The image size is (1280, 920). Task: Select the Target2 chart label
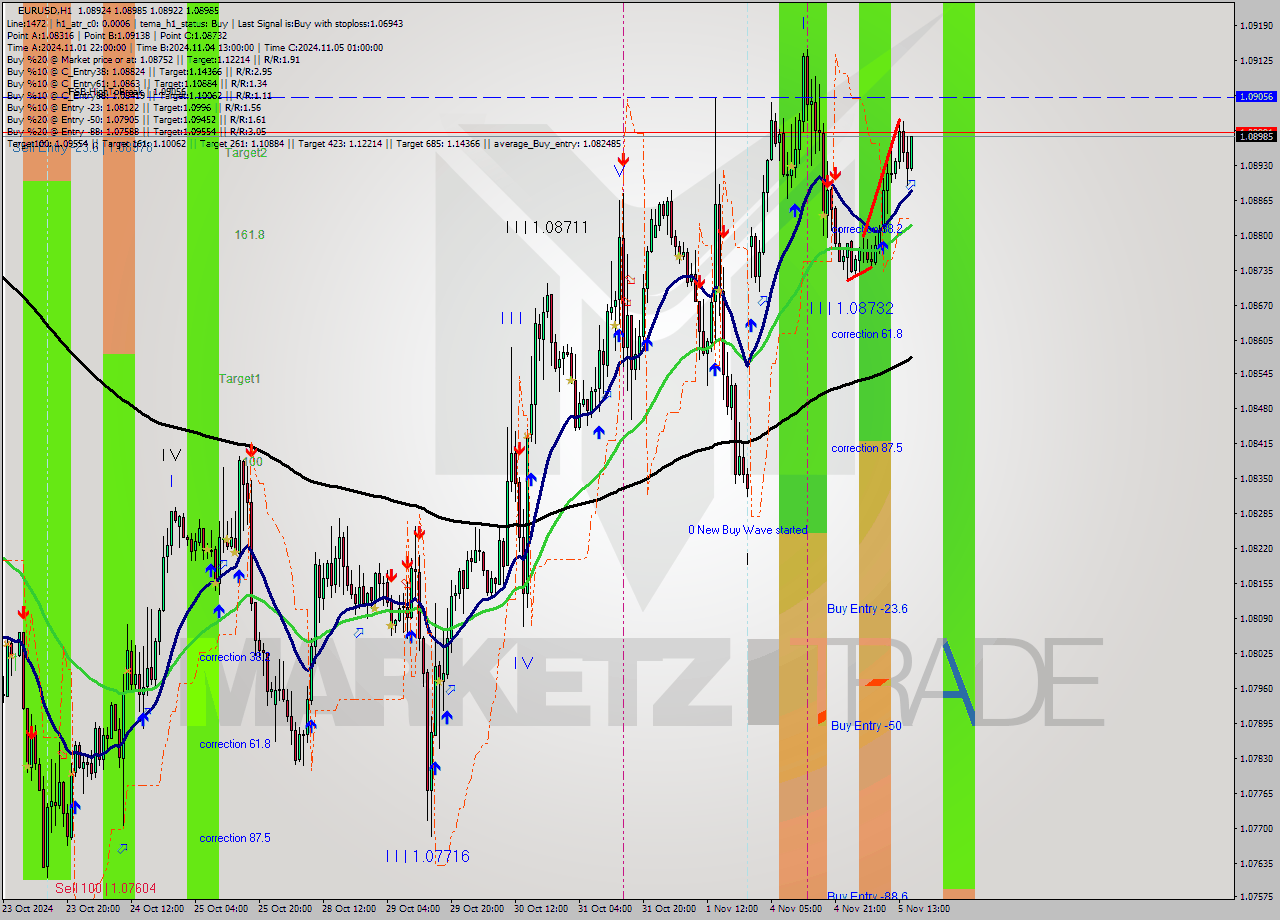pos(245,153)
